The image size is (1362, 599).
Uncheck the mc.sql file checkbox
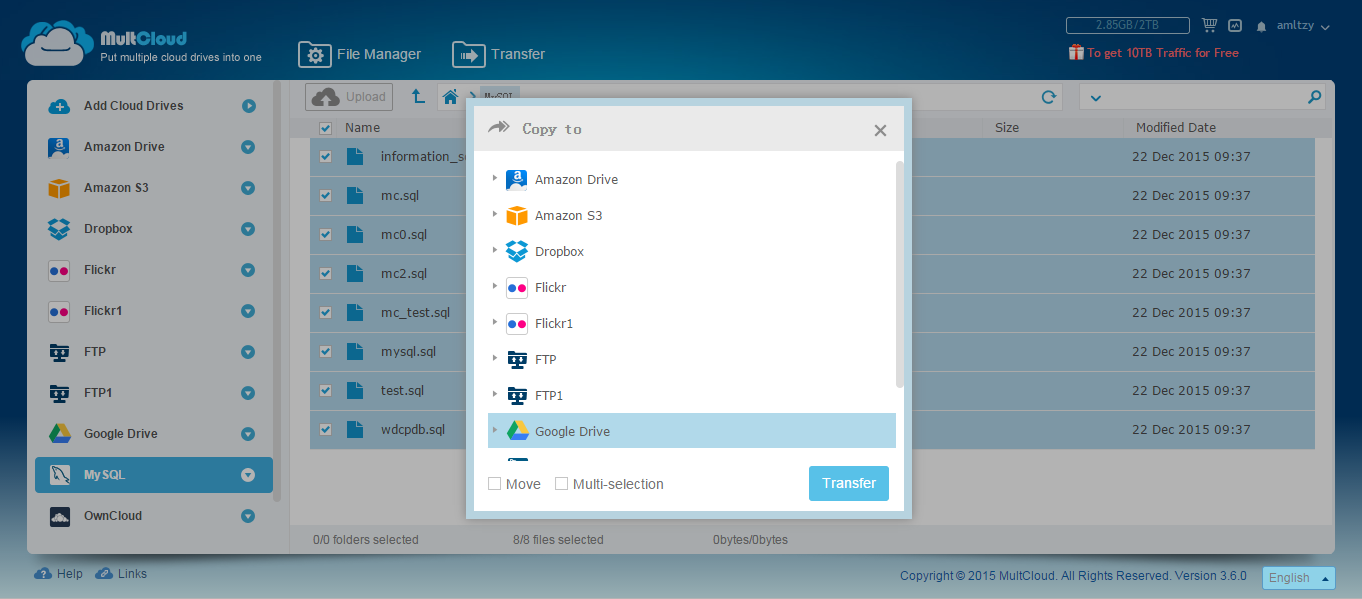325,196
